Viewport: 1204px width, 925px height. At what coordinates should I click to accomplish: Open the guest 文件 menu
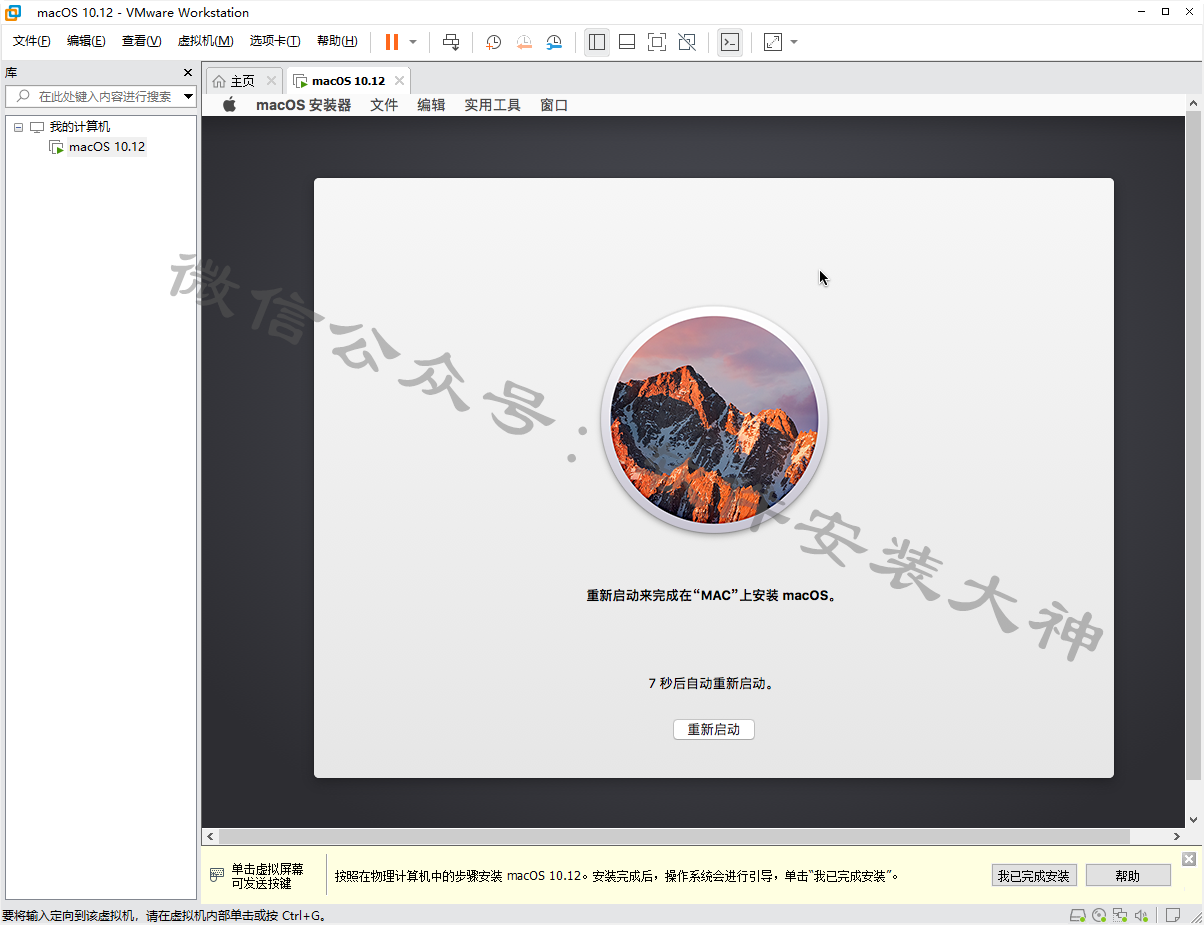pos(384,105)
